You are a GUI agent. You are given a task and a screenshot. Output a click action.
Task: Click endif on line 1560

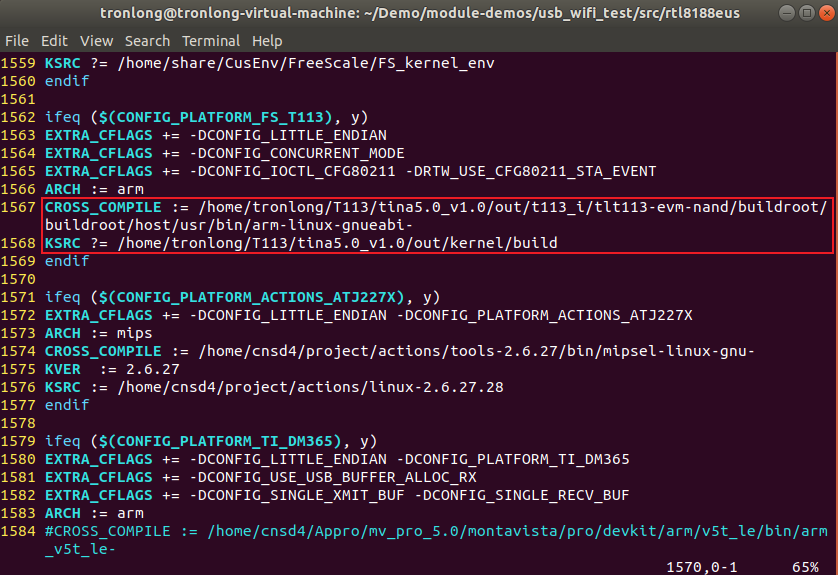tap(67, 81)
